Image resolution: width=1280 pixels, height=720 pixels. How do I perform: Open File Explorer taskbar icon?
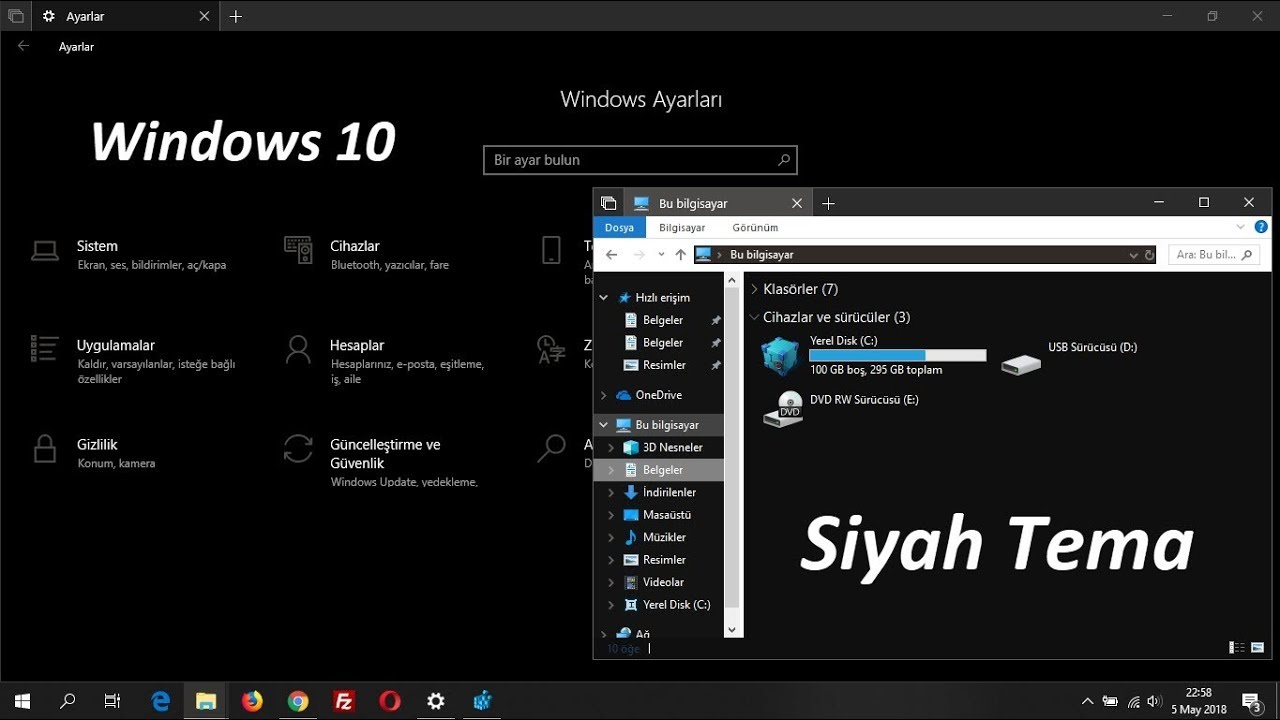point(206,701)
